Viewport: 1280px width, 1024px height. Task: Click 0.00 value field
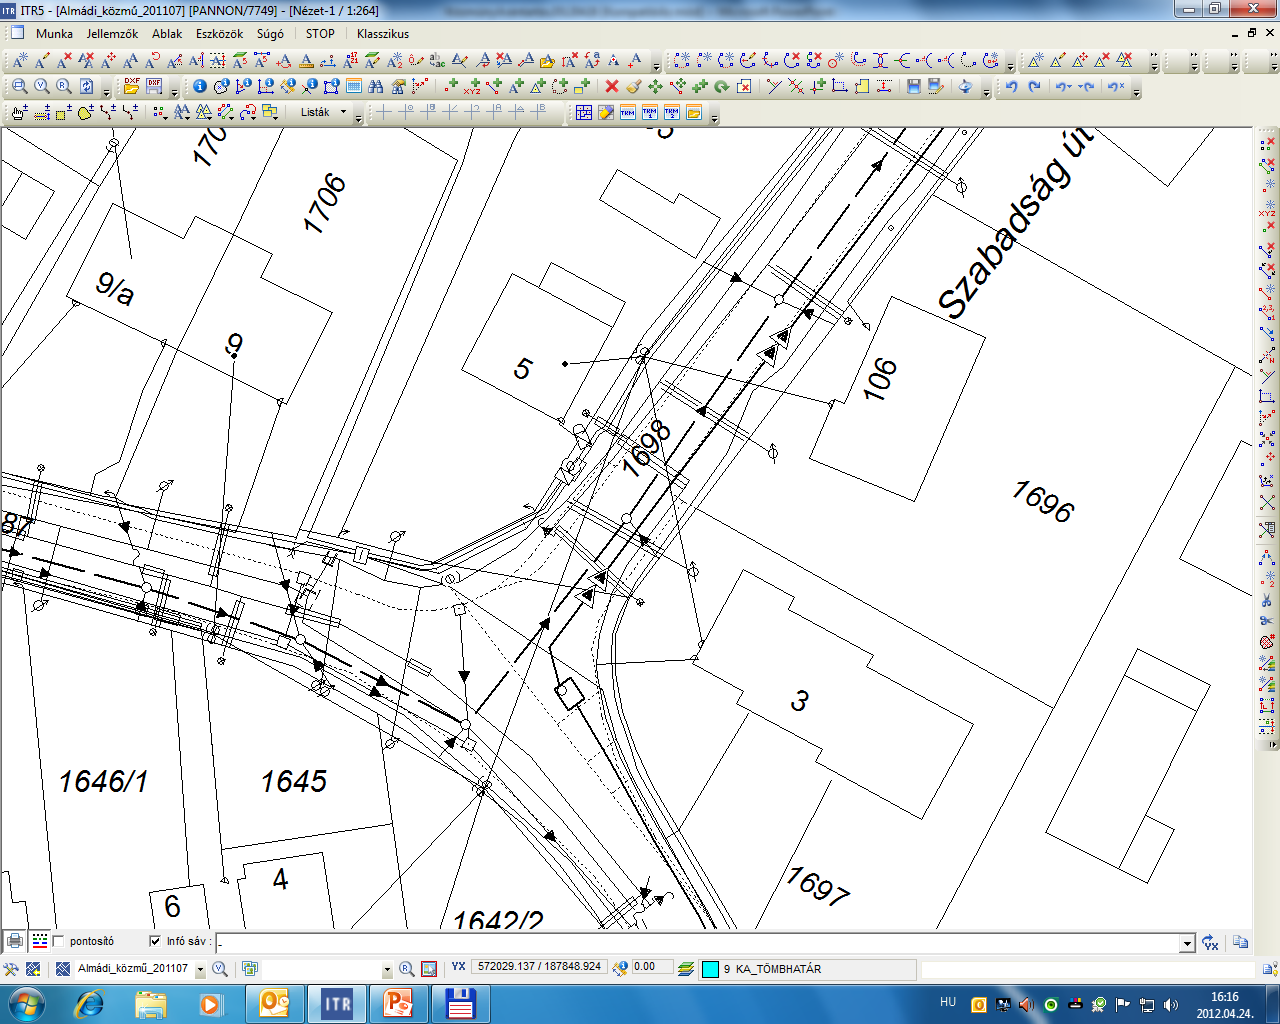(x=651, y=967)
